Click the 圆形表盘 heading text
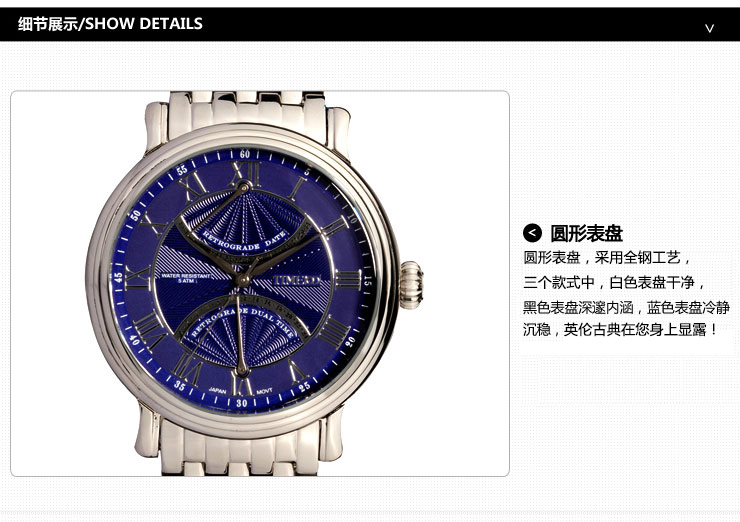Image resolution: width=740 pixels, height=522 pixels. [x=587, y=233]
